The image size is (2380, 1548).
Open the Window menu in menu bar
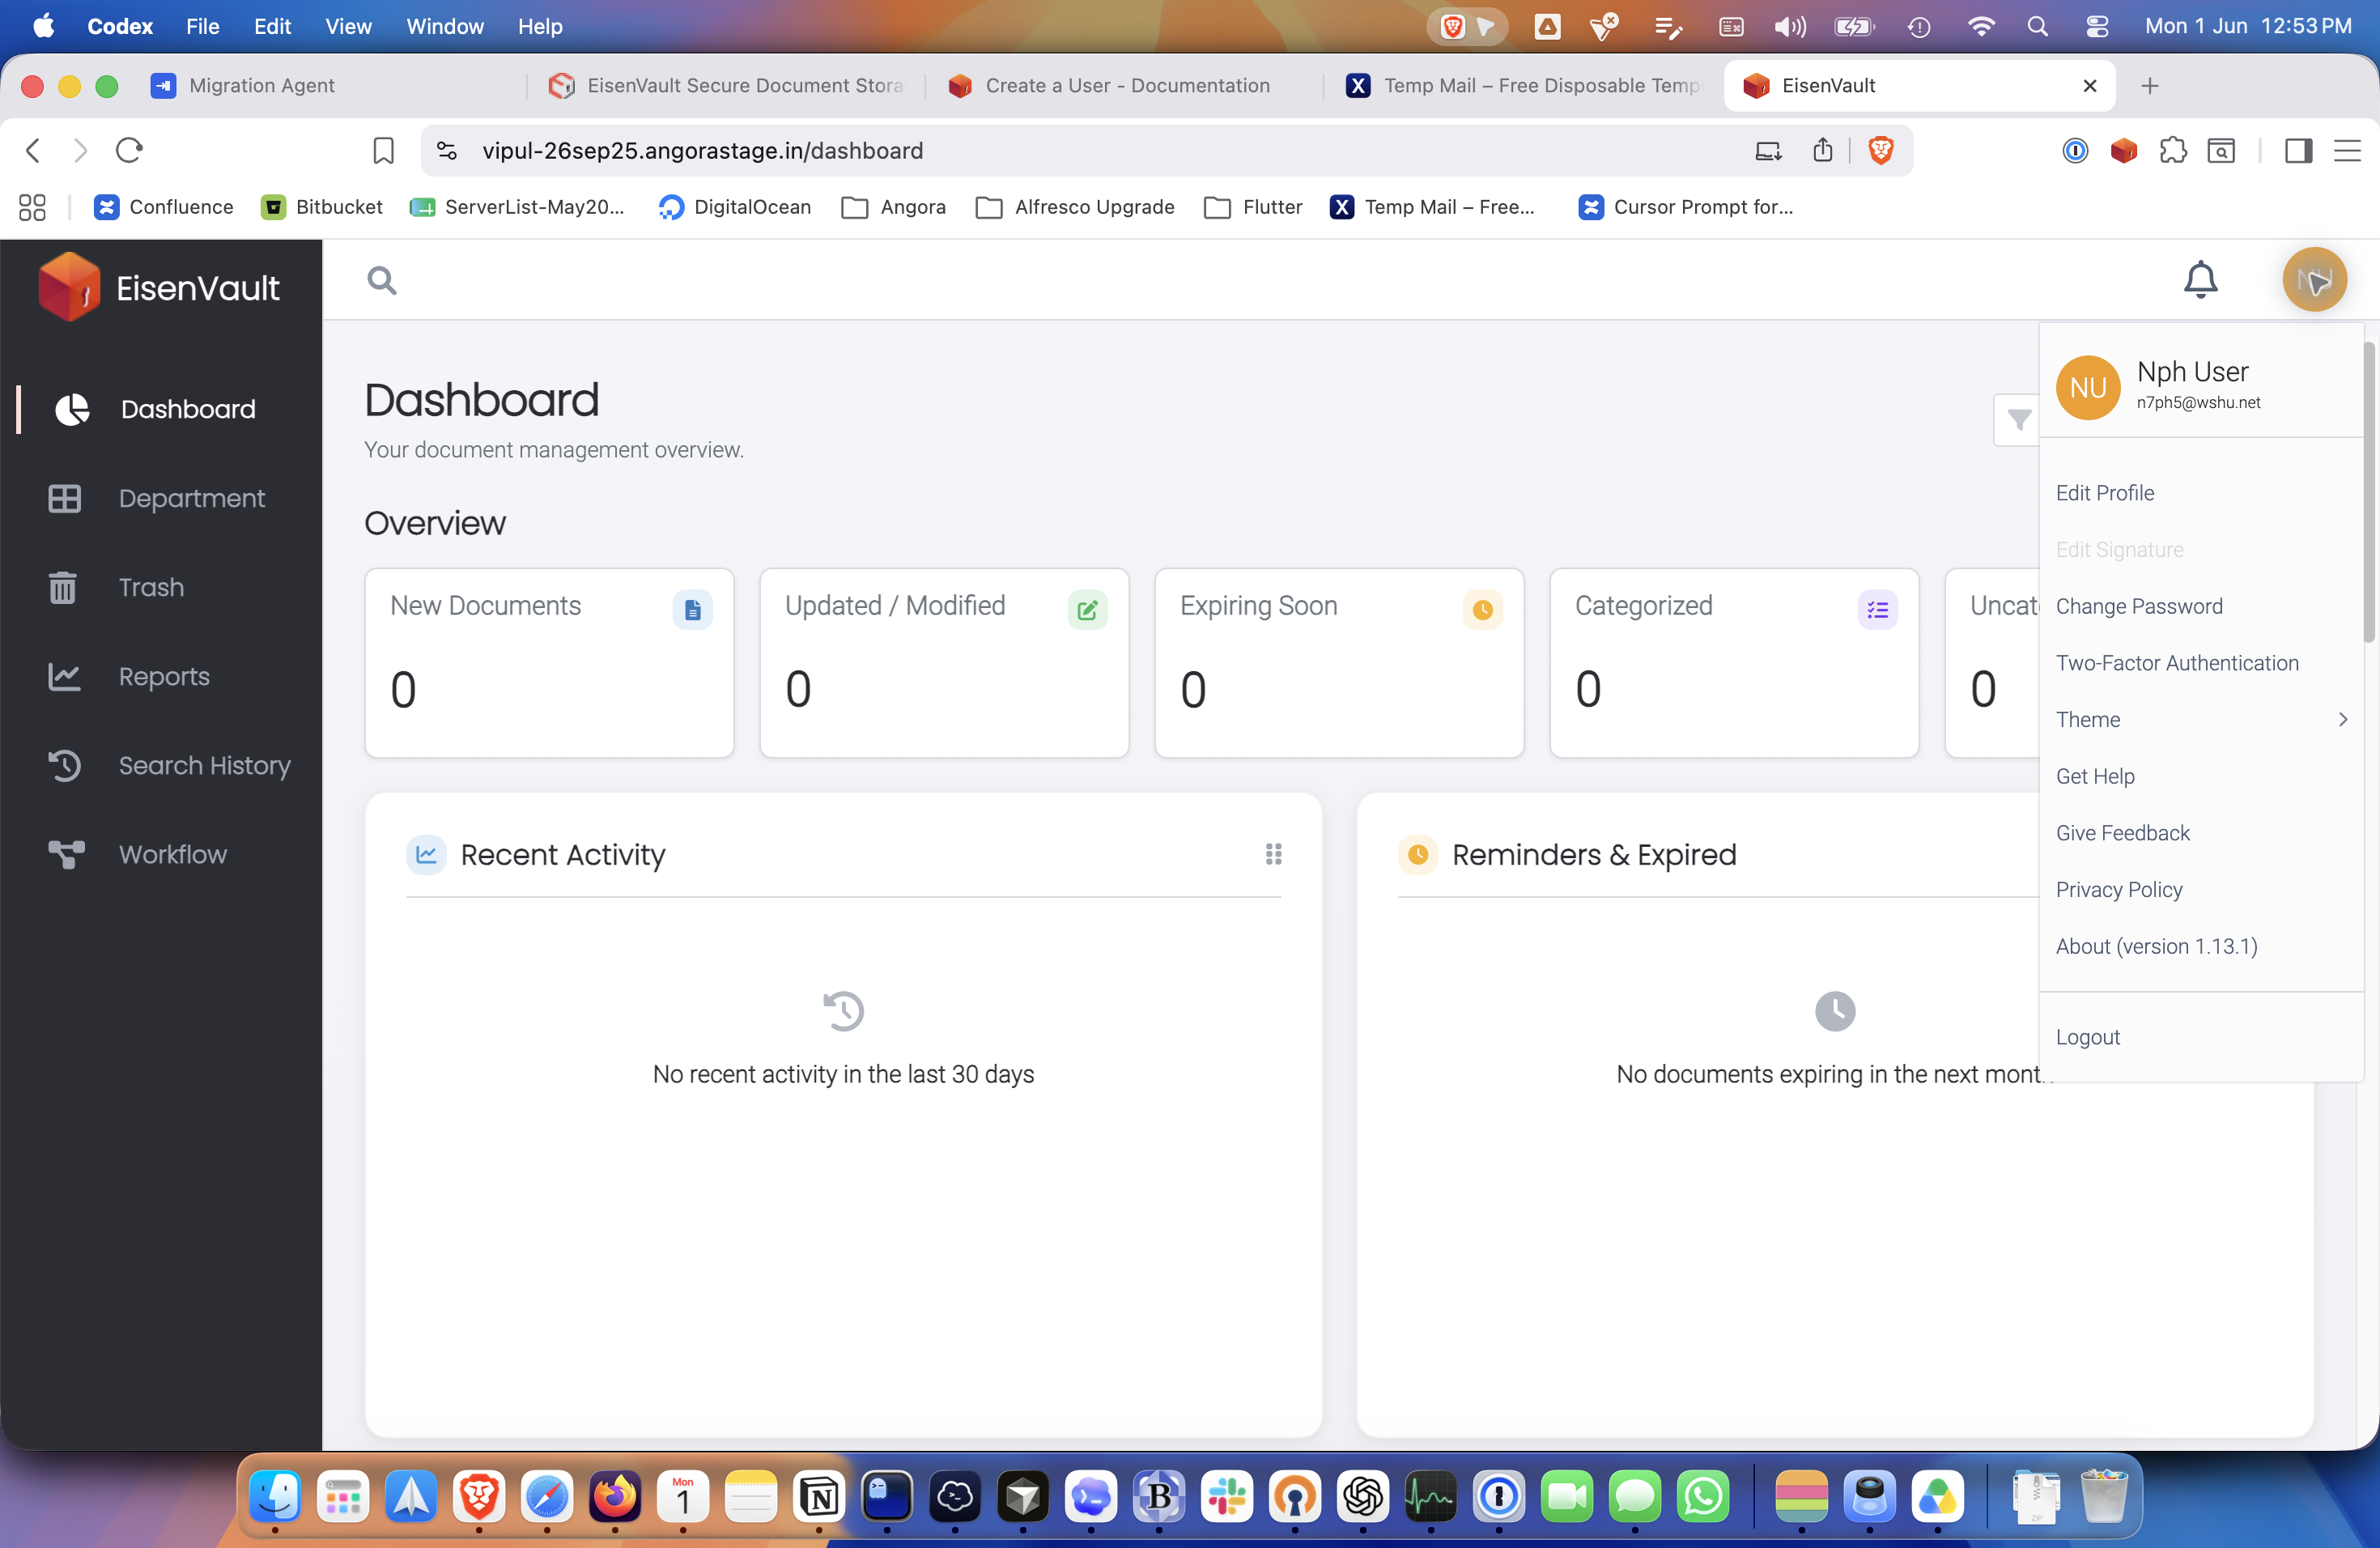[x=444, y=27]
